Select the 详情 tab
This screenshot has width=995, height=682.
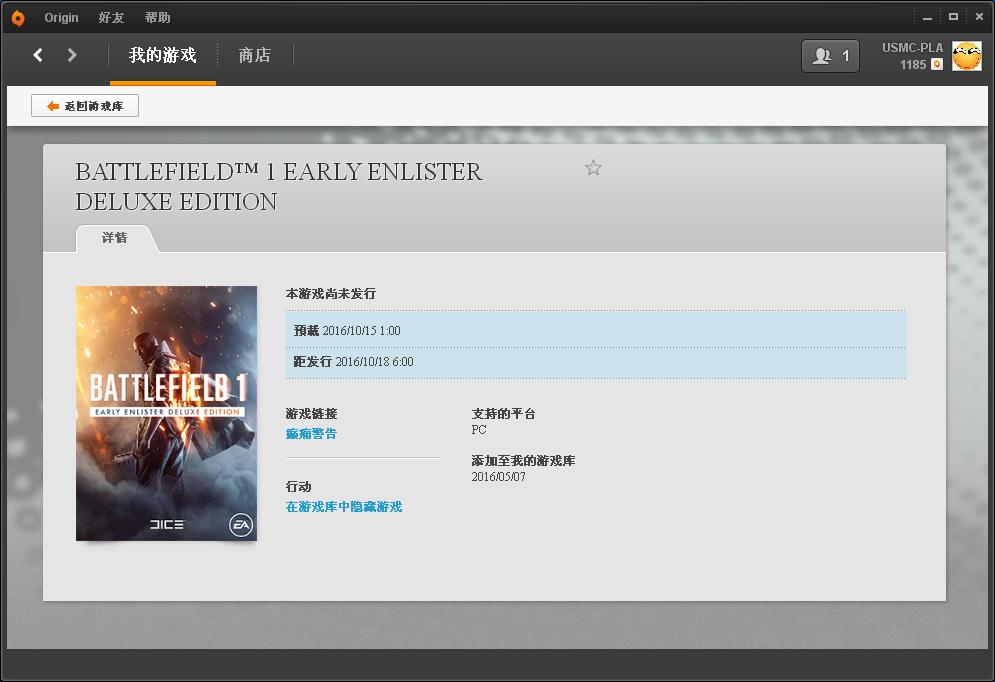(115, 238)
